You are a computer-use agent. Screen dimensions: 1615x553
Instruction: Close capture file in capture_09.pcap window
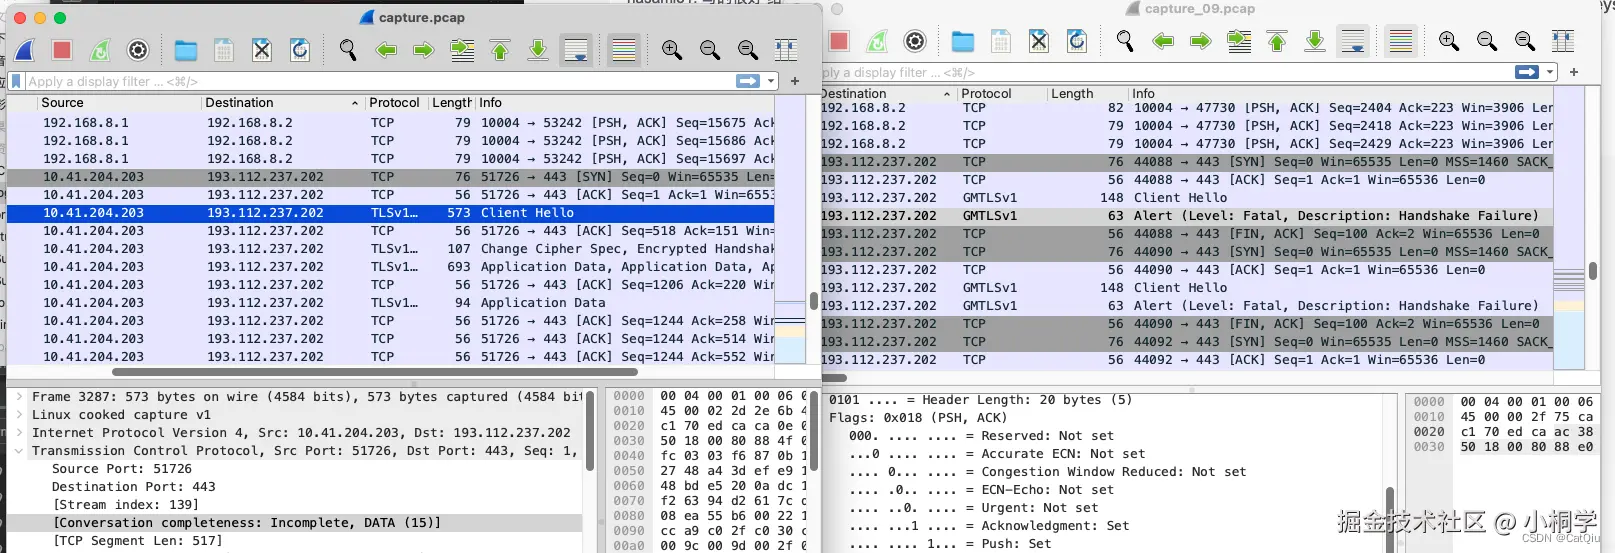coord(1039,41)
